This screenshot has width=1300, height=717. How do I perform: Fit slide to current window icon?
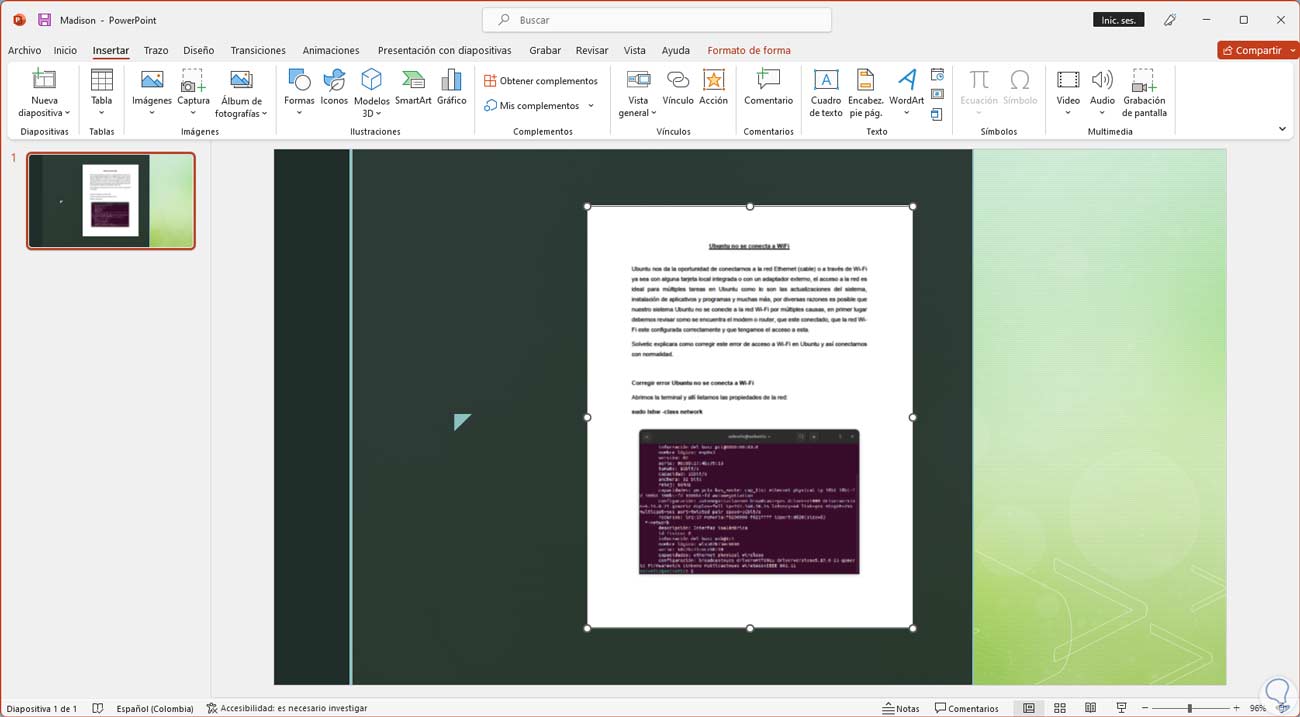point(1283,708)
